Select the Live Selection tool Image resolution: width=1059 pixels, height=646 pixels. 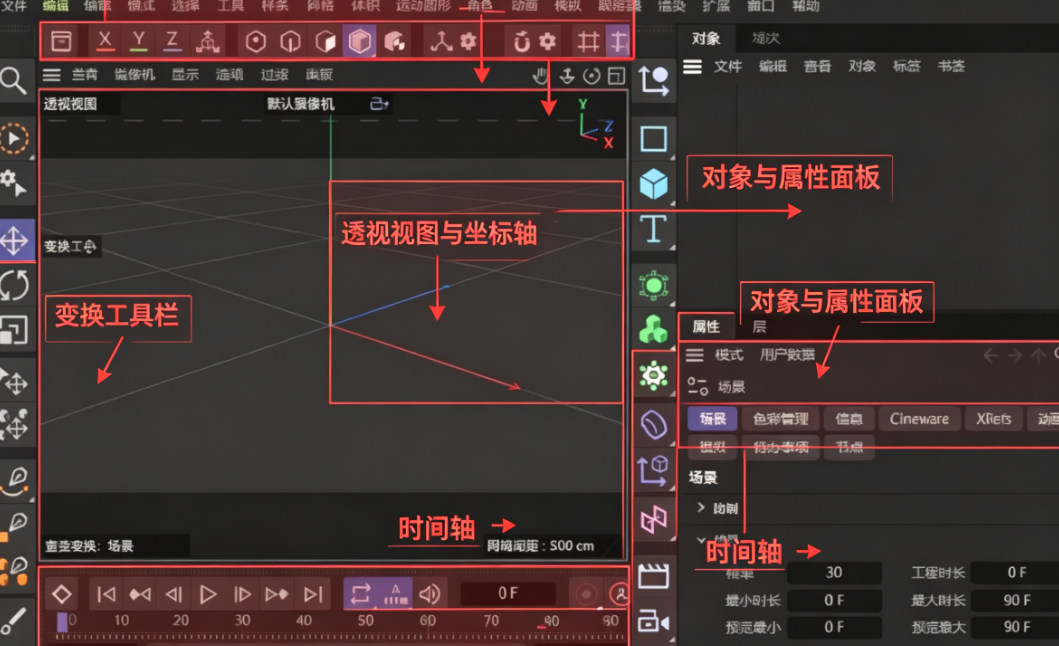click(14, 139)
